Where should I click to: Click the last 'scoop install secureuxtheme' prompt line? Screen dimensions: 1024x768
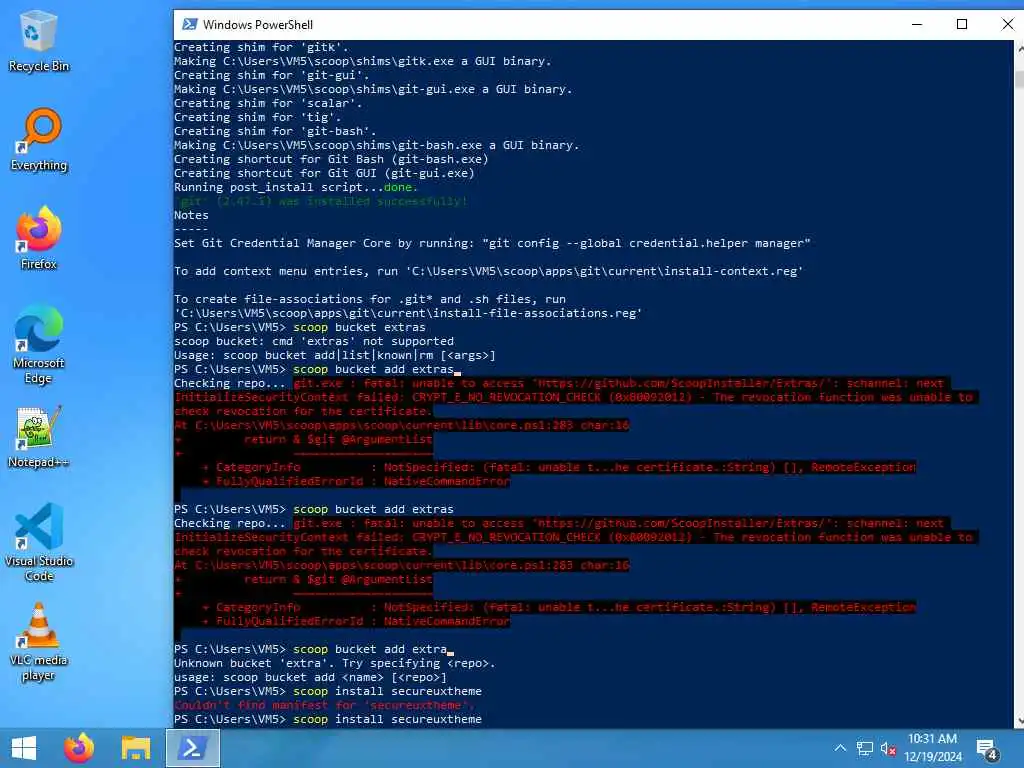tap(328, 719)
